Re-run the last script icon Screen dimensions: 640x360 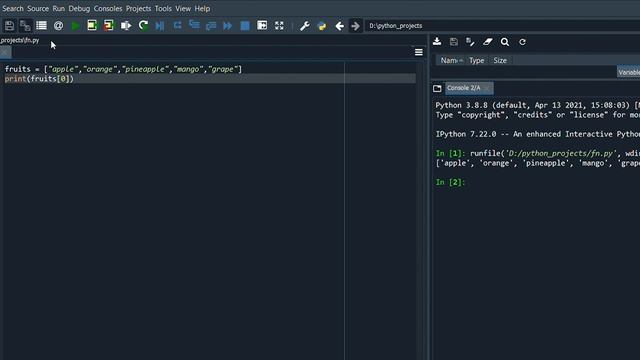(143, 26)
